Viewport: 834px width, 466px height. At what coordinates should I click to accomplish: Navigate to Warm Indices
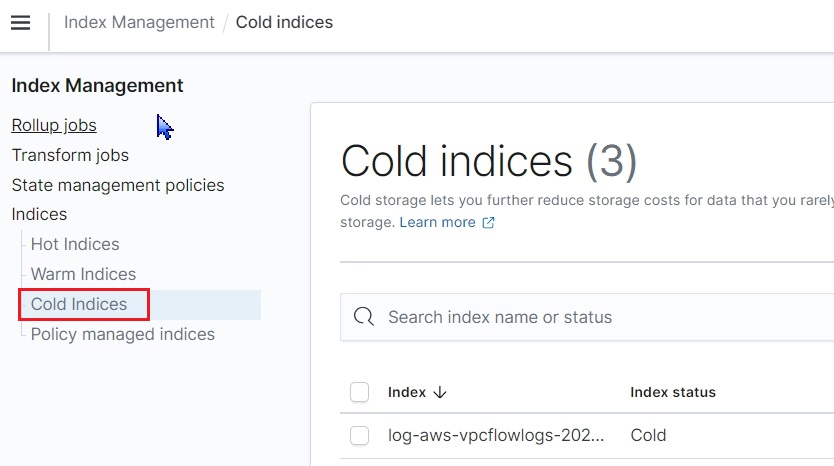83,274
